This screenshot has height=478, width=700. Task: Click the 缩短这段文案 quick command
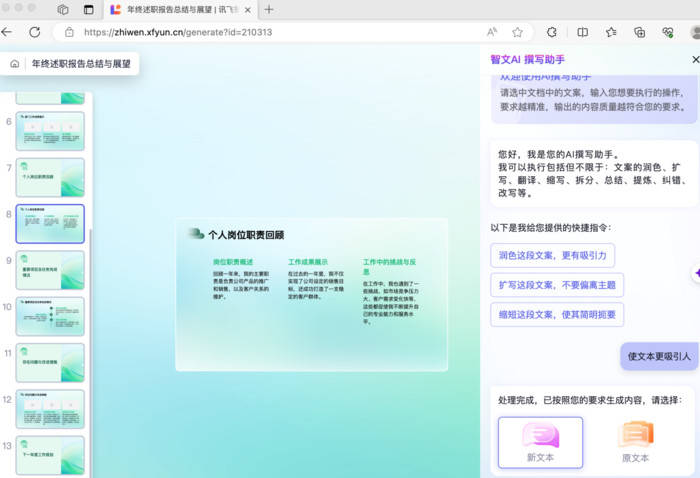click(557, 314)
